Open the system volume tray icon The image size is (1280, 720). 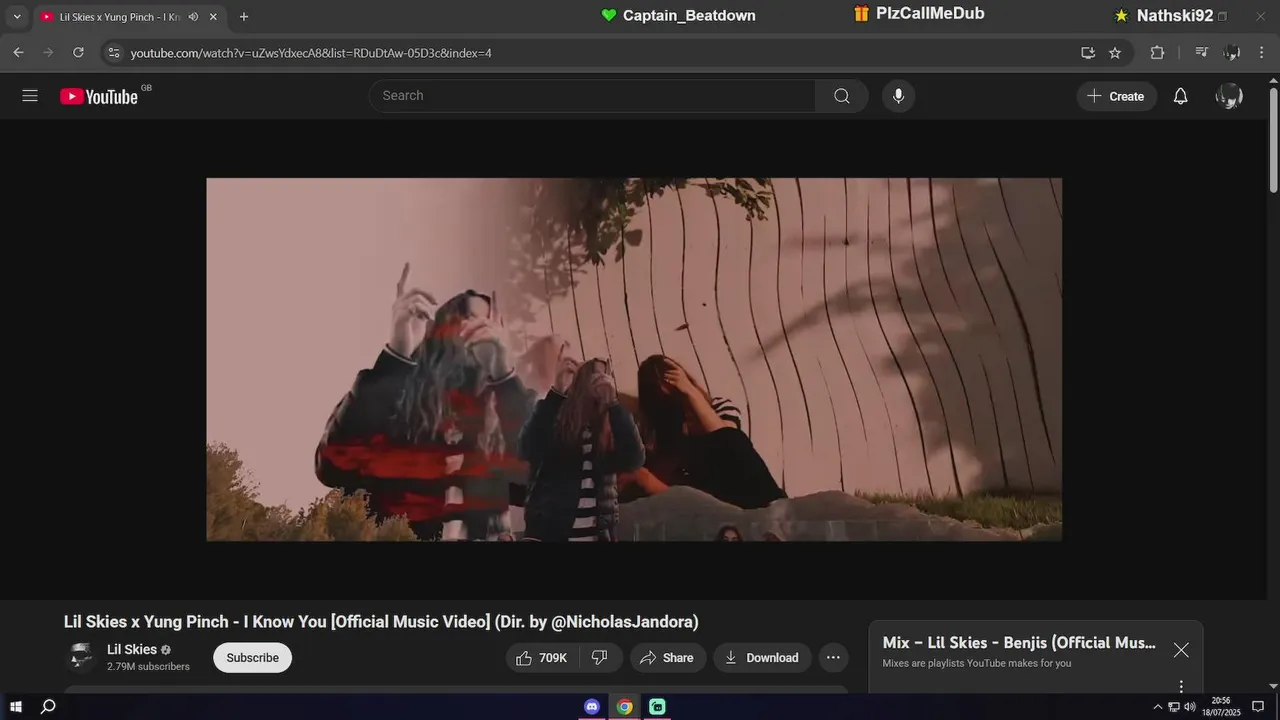tap(1190, 707)
